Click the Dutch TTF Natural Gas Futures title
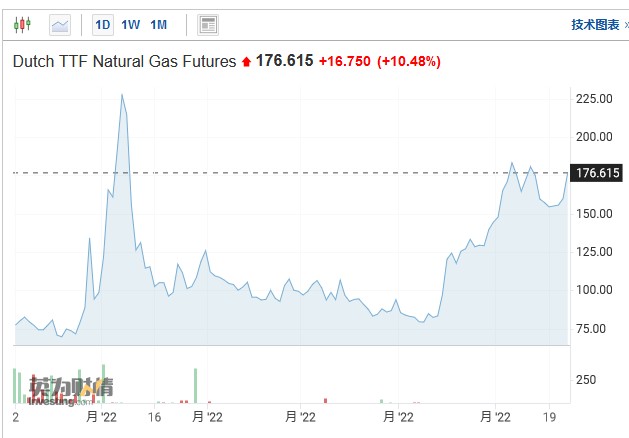Image resolution: width=629 pixels, height=438 pixels. click(x=124, y=62)
